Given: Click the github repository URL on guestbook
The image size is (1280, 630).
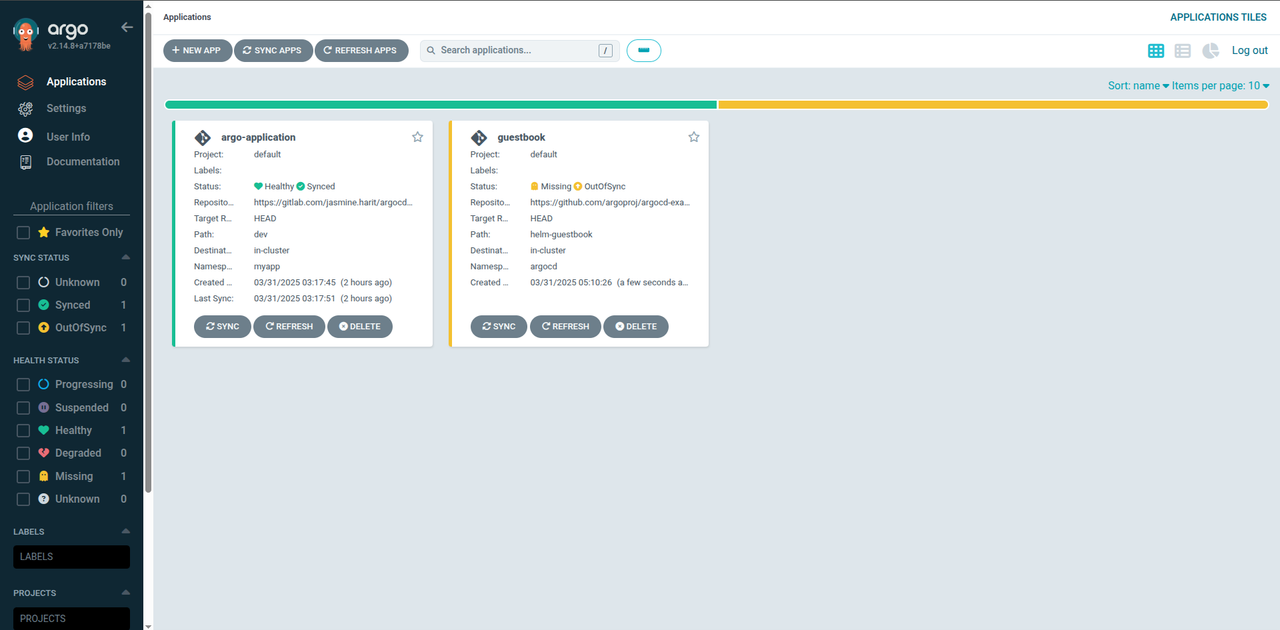Looking at the screenshot, I should click(610, 202).
